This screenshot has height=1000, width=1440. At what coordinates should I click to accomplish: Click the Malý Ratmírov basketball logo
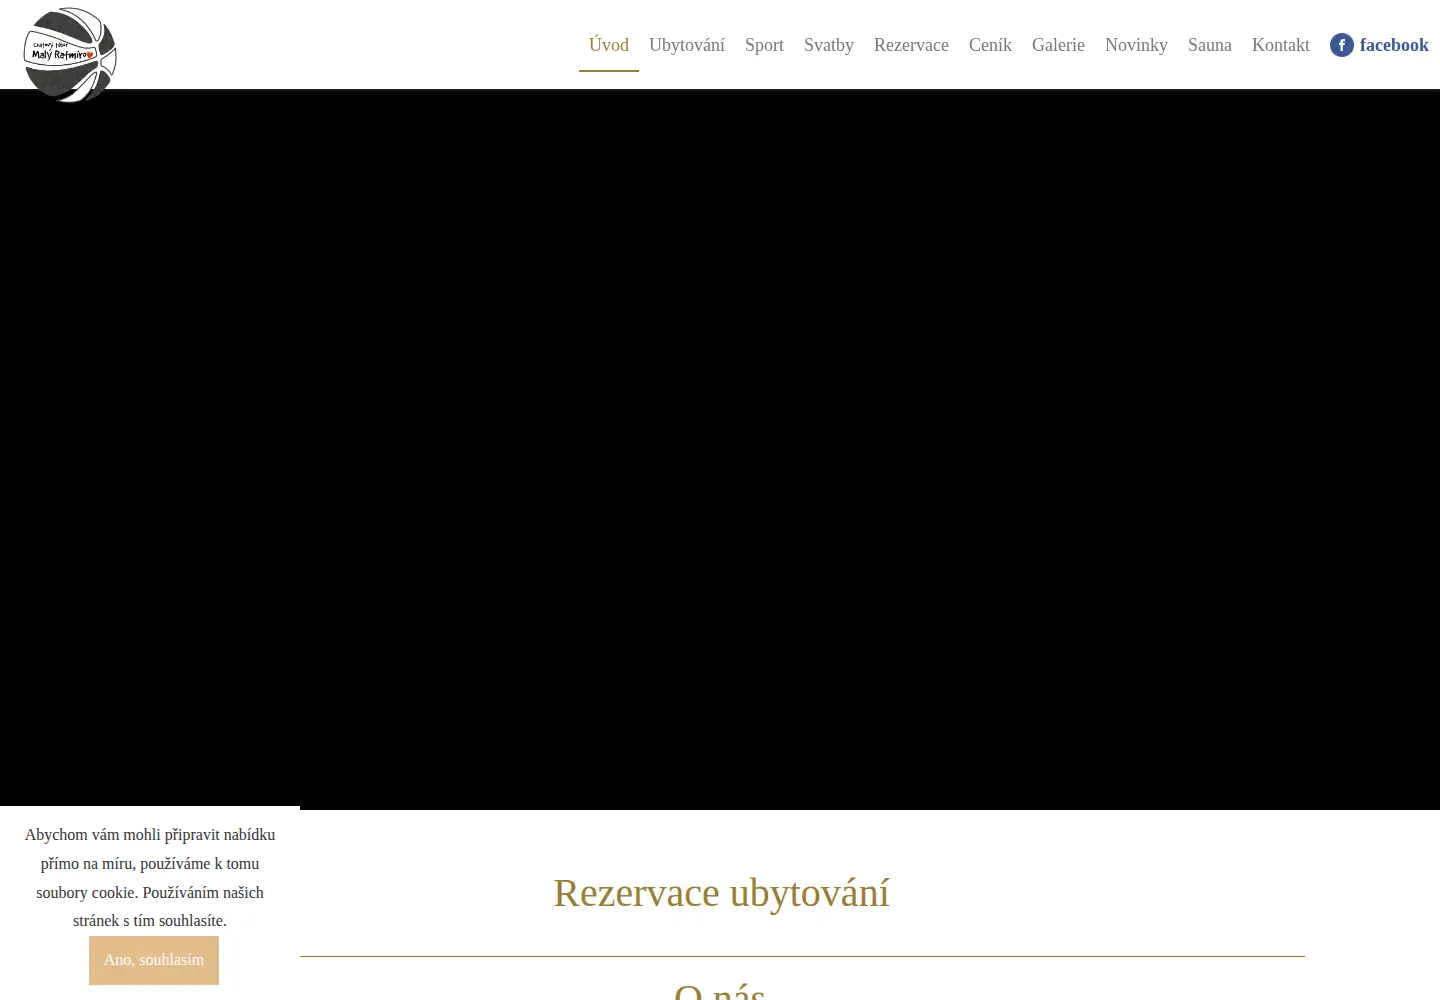70,55
